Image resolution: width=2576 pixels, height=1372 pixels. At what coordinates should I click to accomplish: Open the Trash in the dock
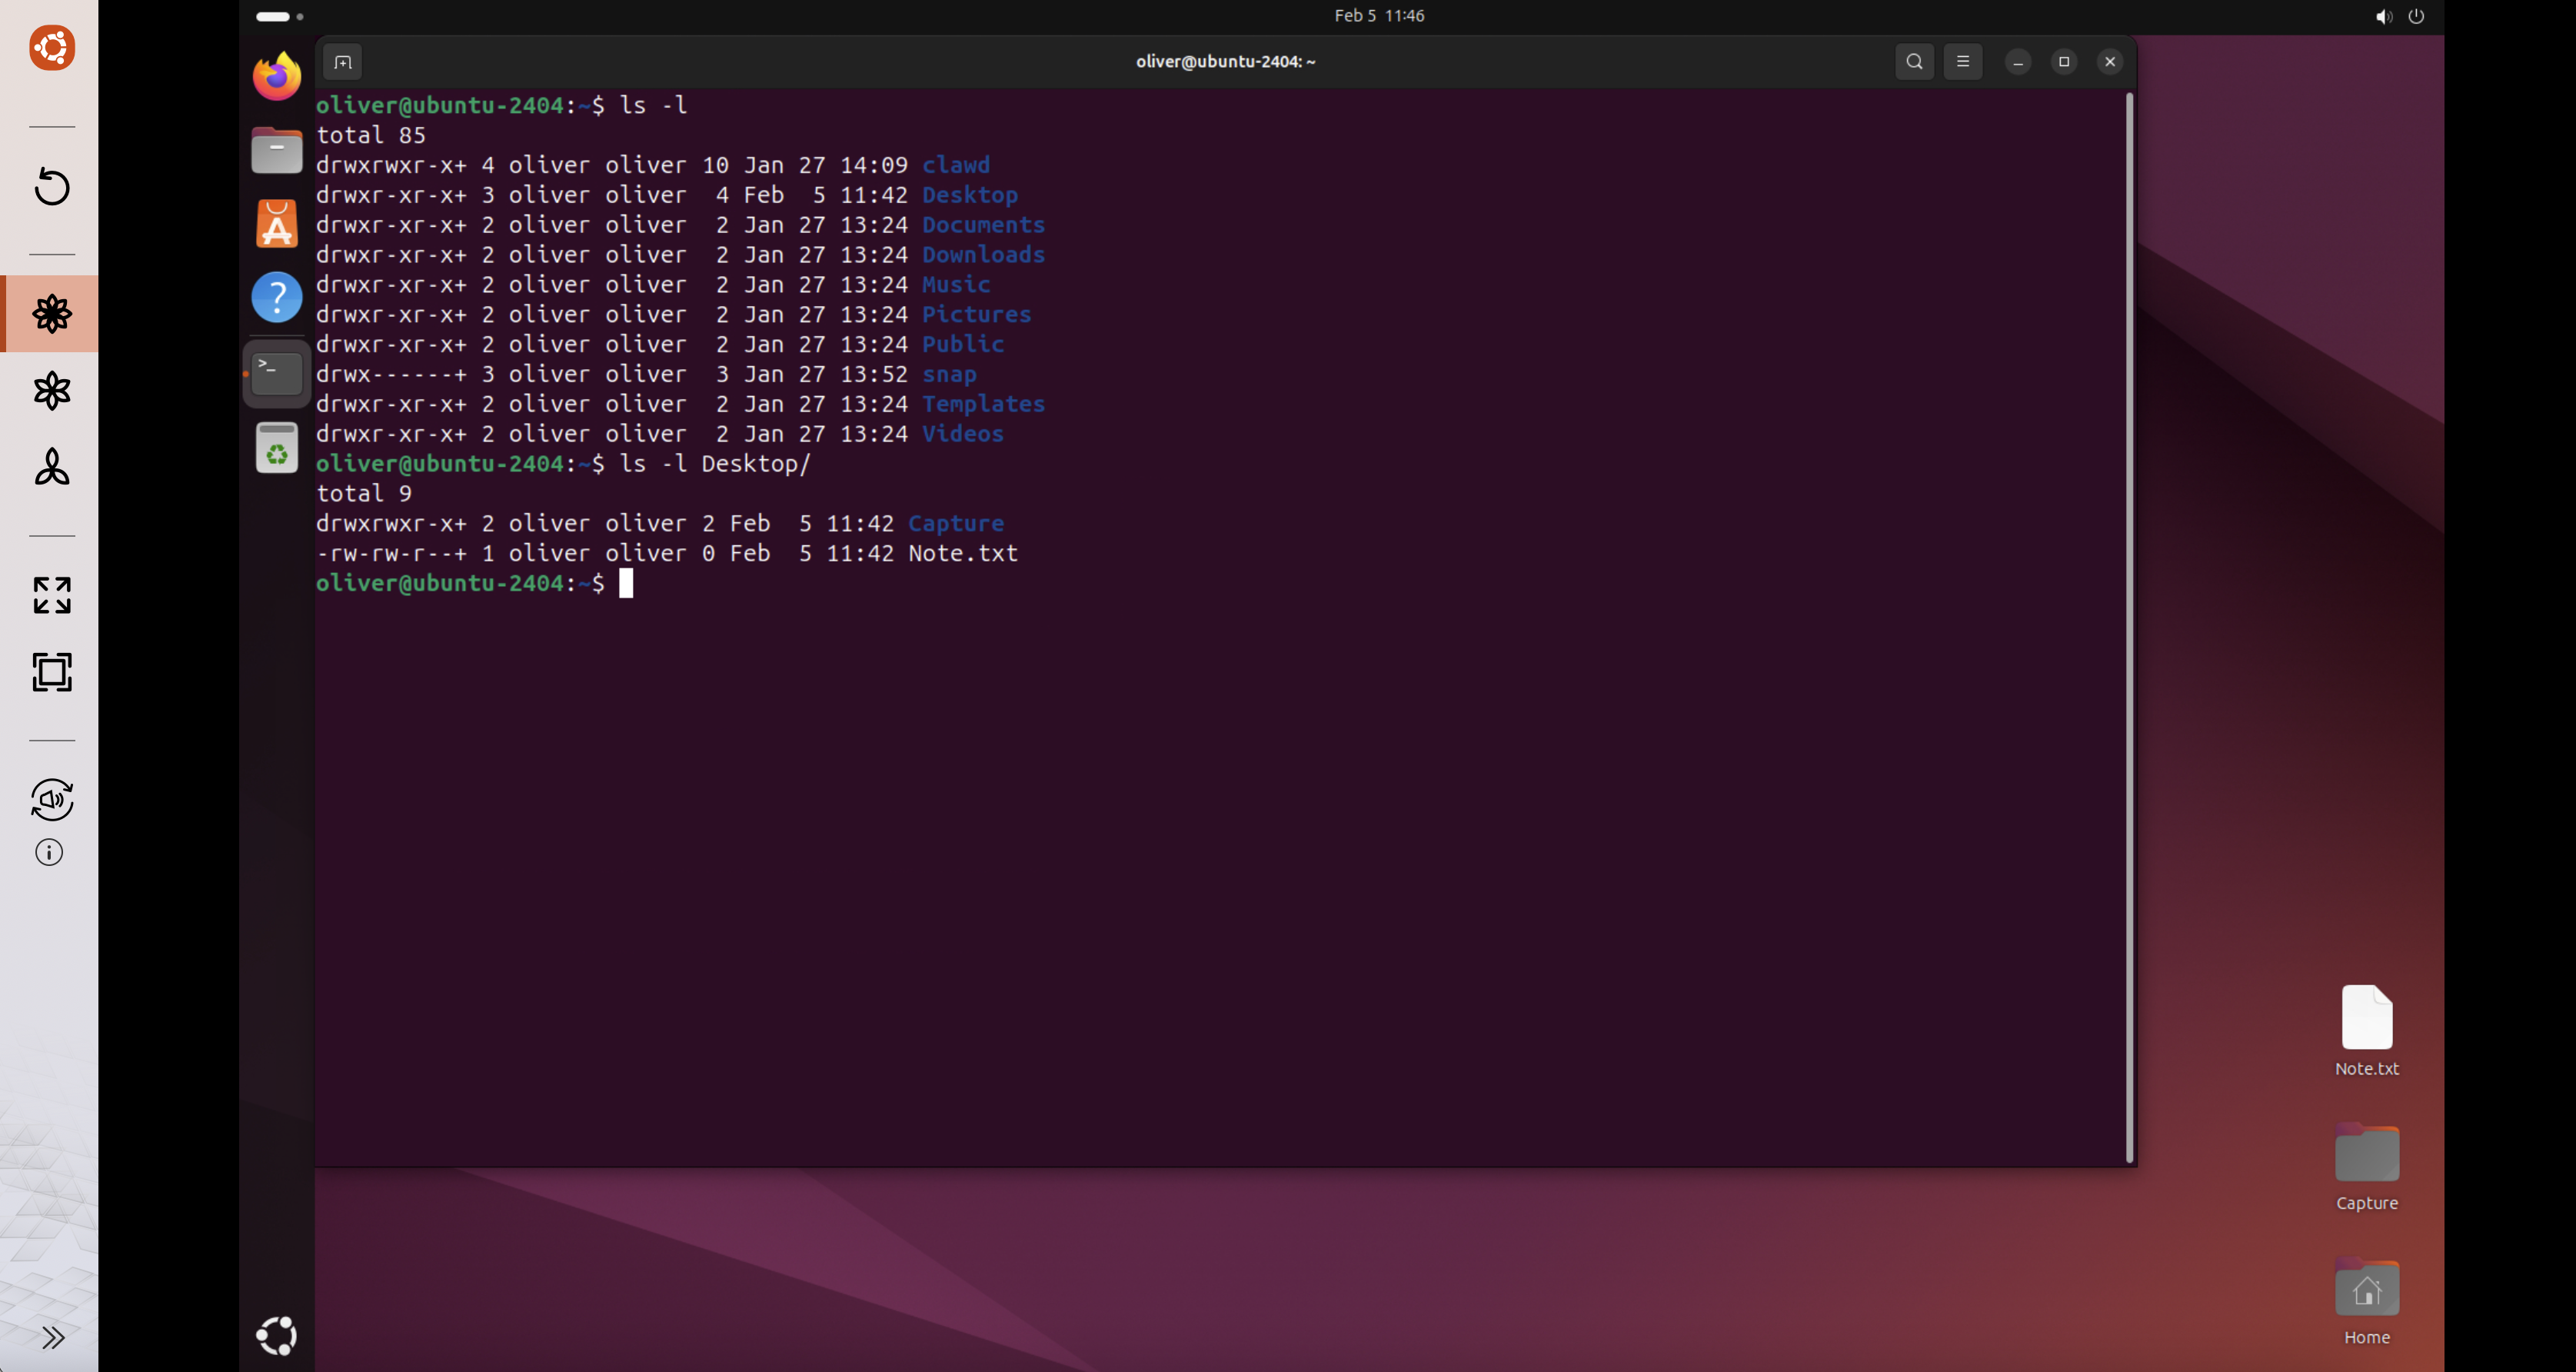coord(277,448)
